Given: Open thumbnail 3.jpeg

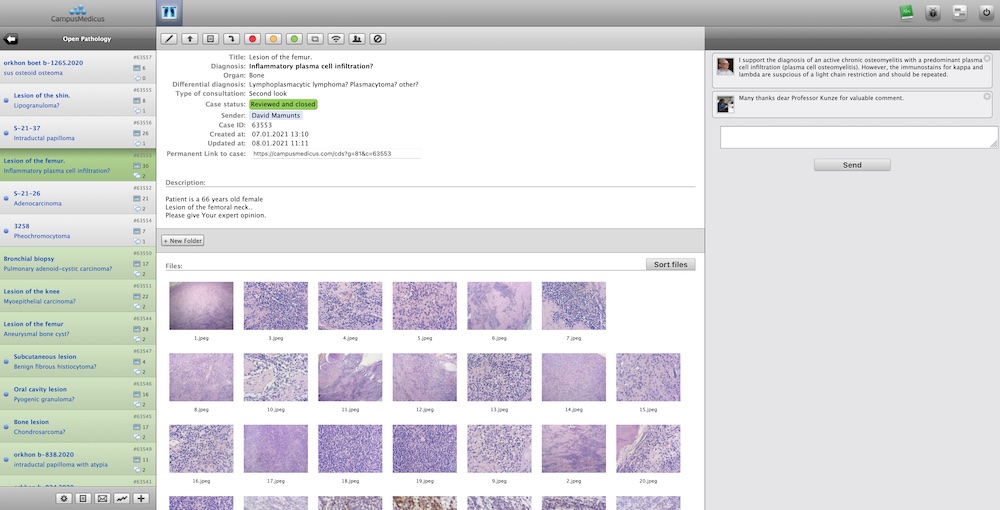Looking at the screenshot, I should tap(276, 306).
